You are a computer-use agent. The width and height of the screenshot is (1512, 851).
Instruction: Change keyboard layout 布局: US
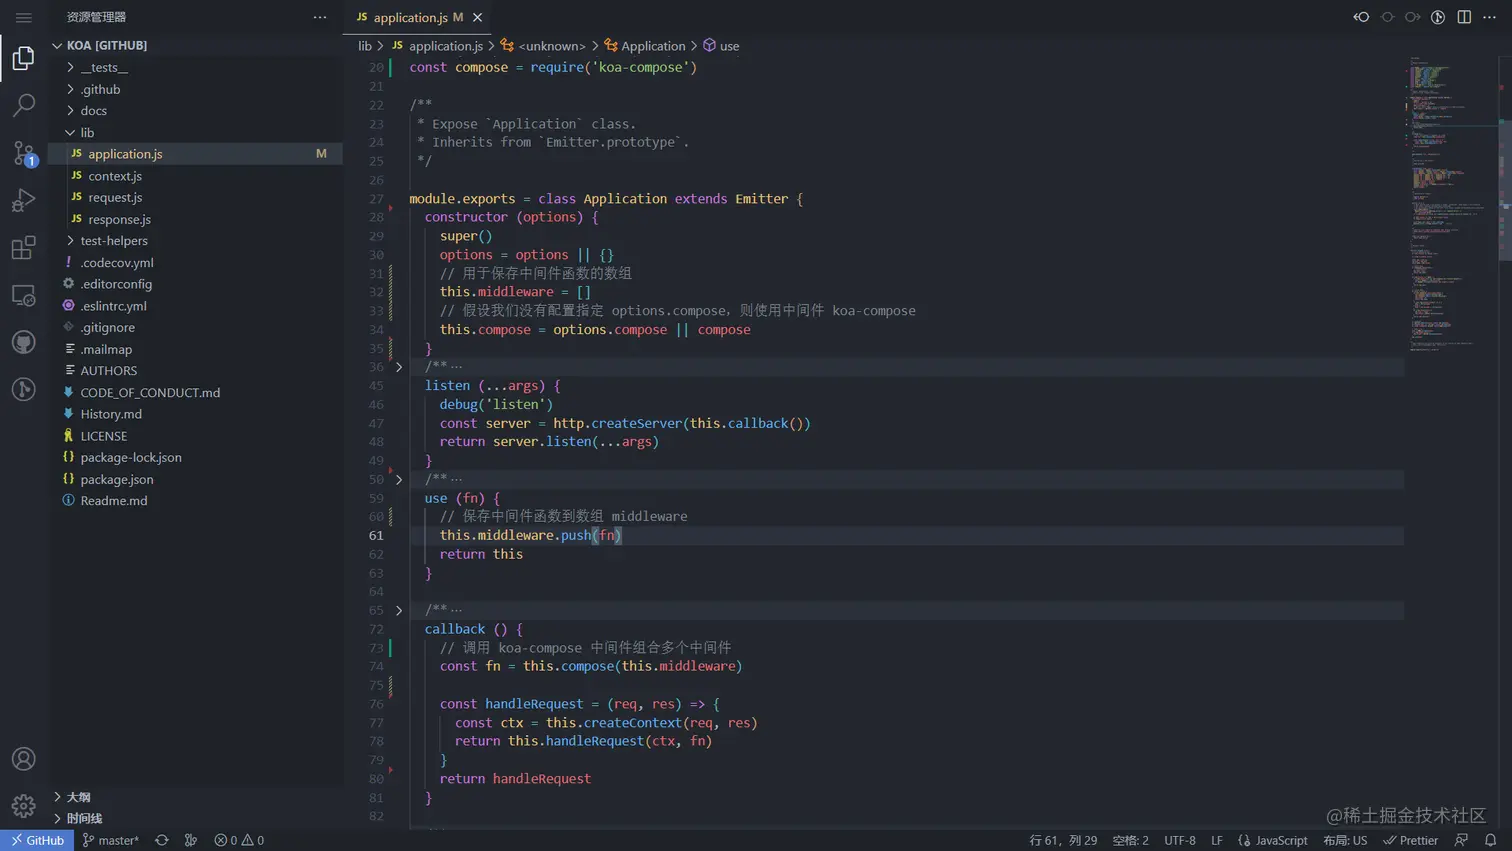point(1345,840)
